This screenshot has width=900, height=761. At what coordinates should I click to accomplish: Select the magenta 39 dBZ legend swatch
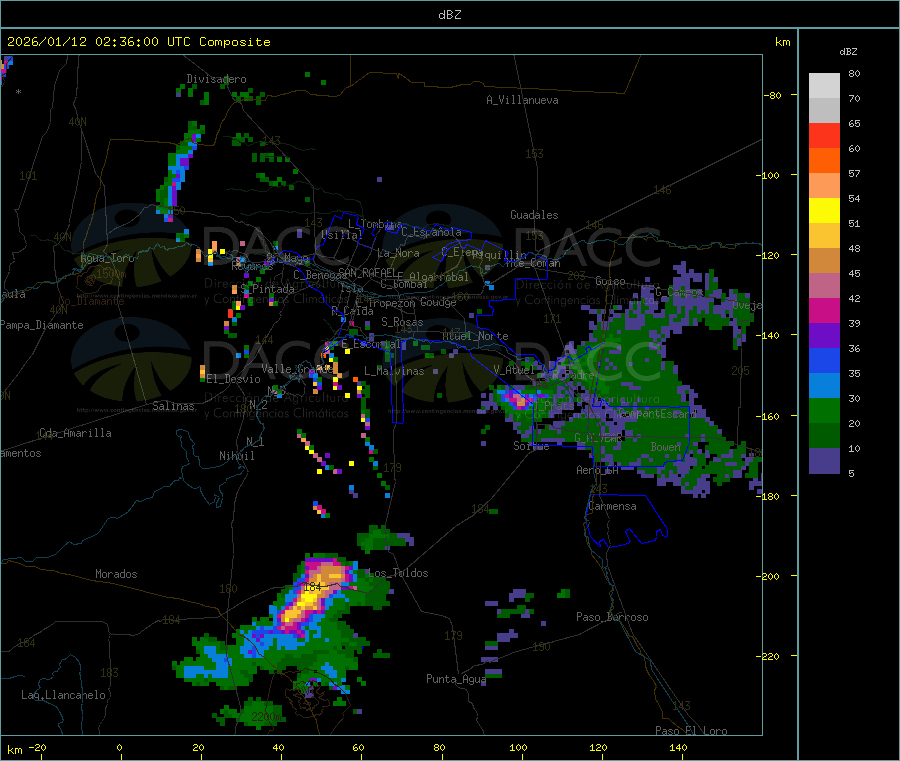click(824, 310)
